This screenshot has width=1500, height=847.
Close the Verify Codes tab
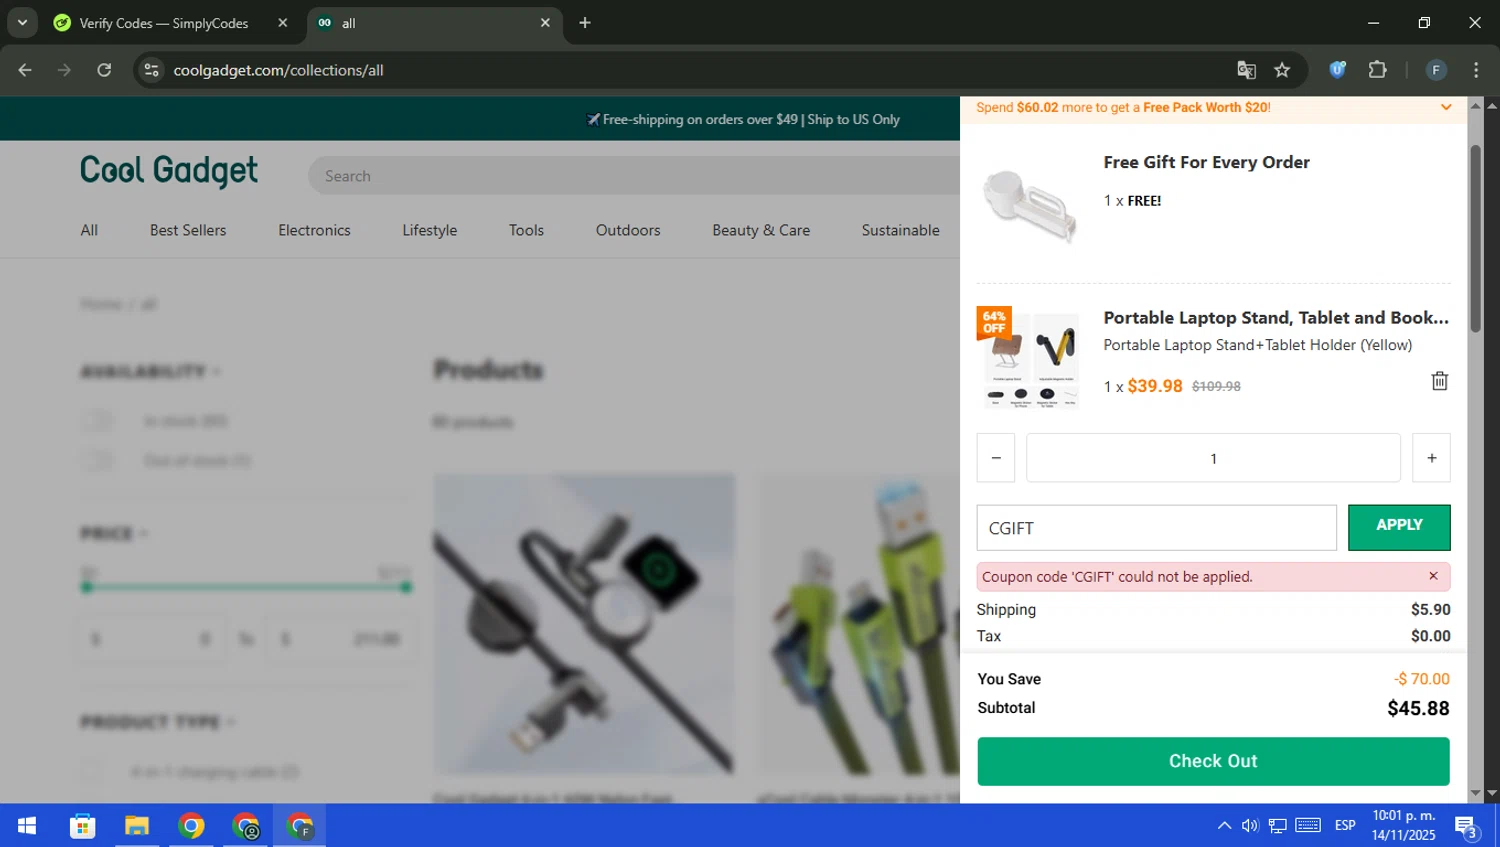tap(283, 23)
